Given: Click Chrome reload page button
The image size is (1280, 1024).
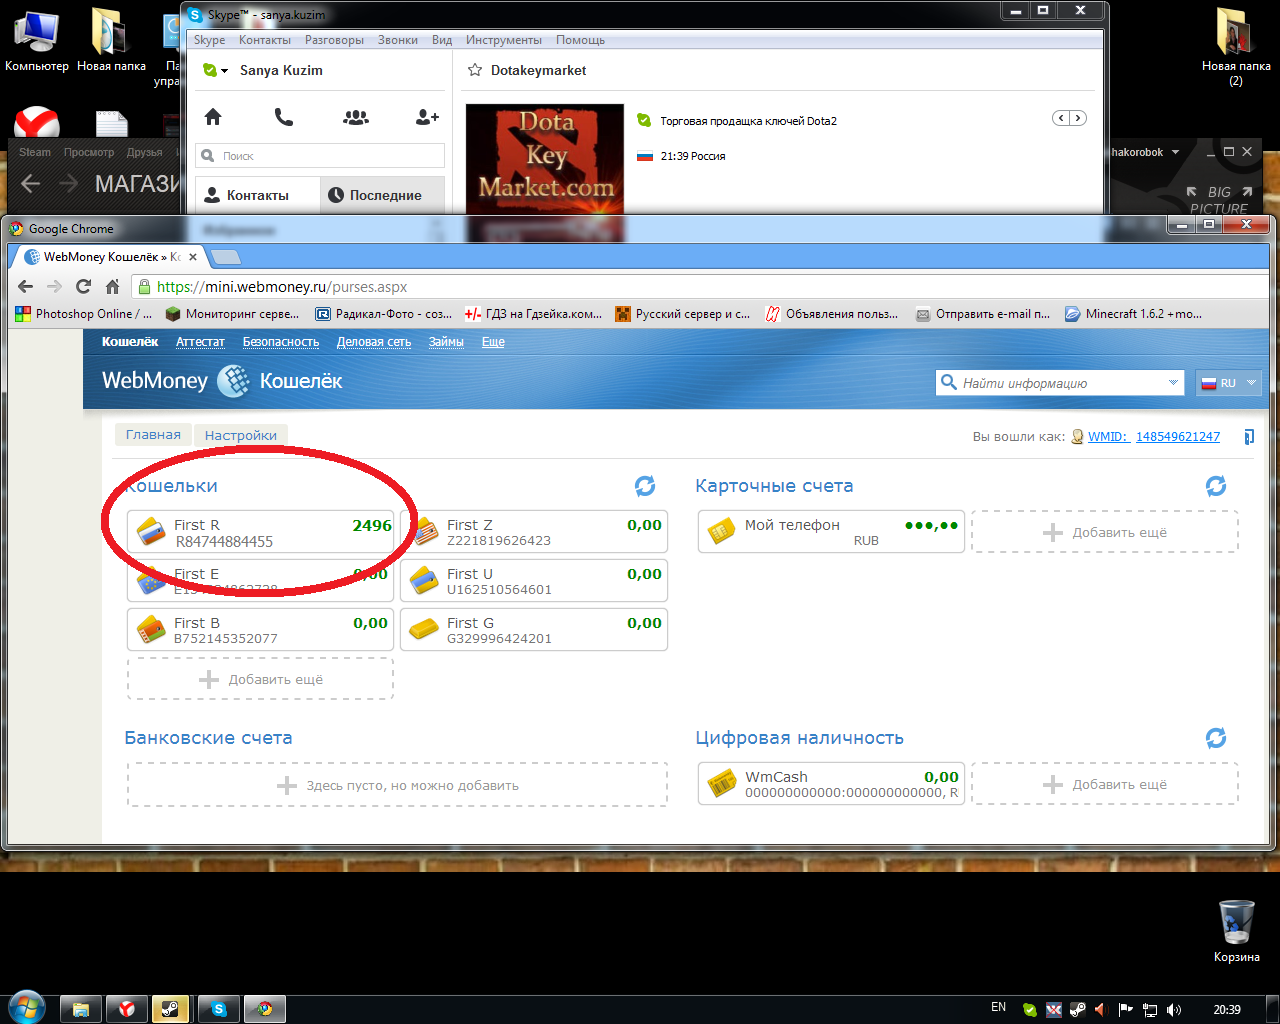Looking at the screenshot, I should (84, 287).
